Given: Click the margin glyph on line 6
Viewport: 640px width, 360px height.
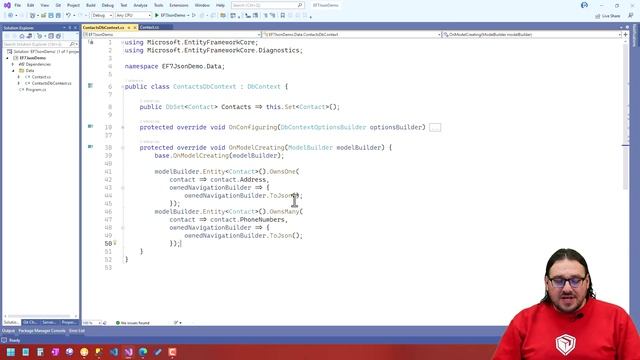Looking at the screenshot, I should 91,86.
